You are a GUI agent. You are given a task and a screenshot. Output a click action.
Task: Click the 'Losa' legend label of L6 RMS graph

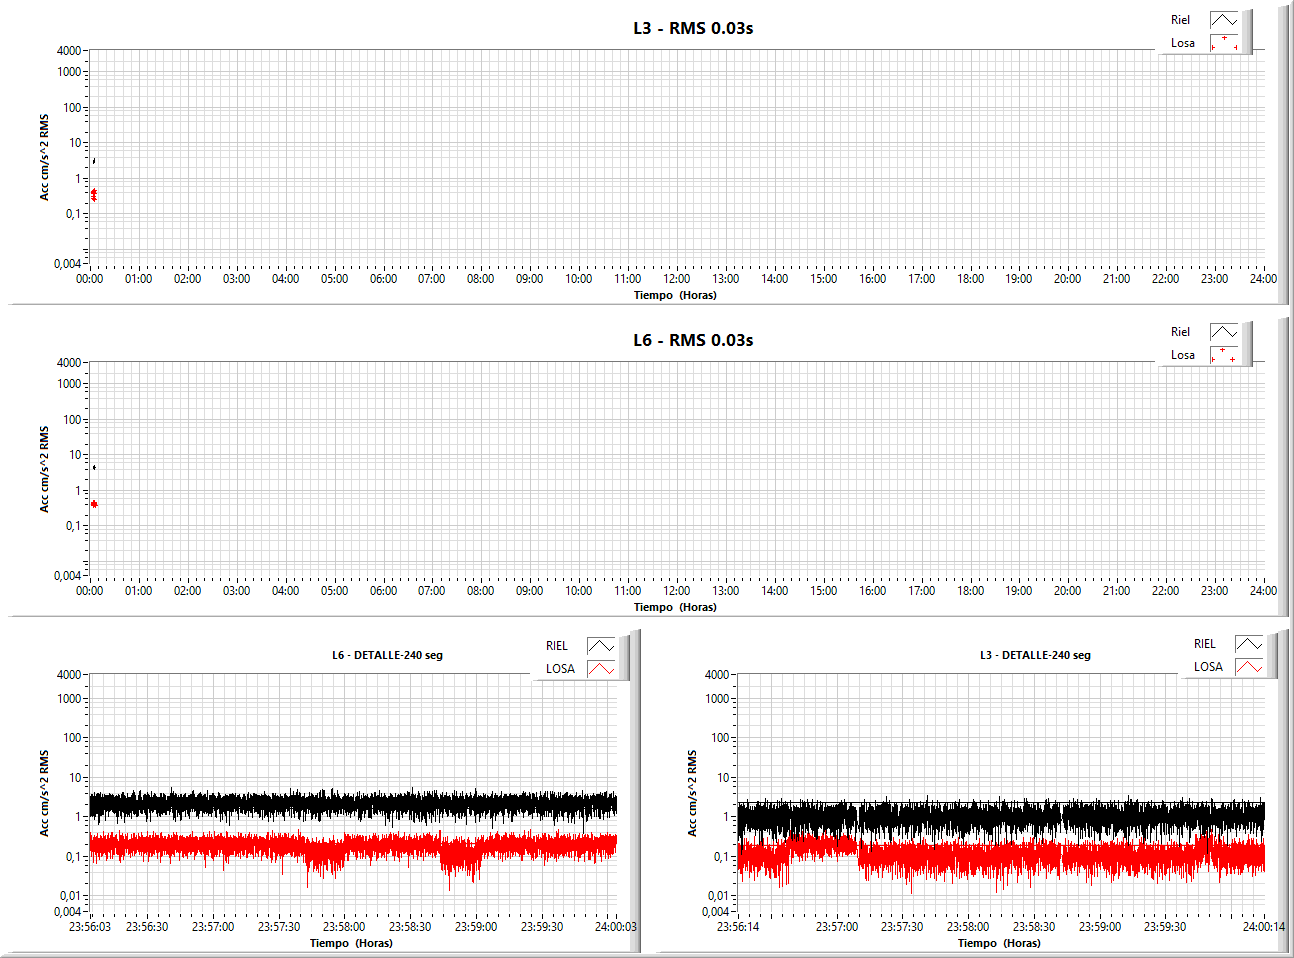(1182, 355)
